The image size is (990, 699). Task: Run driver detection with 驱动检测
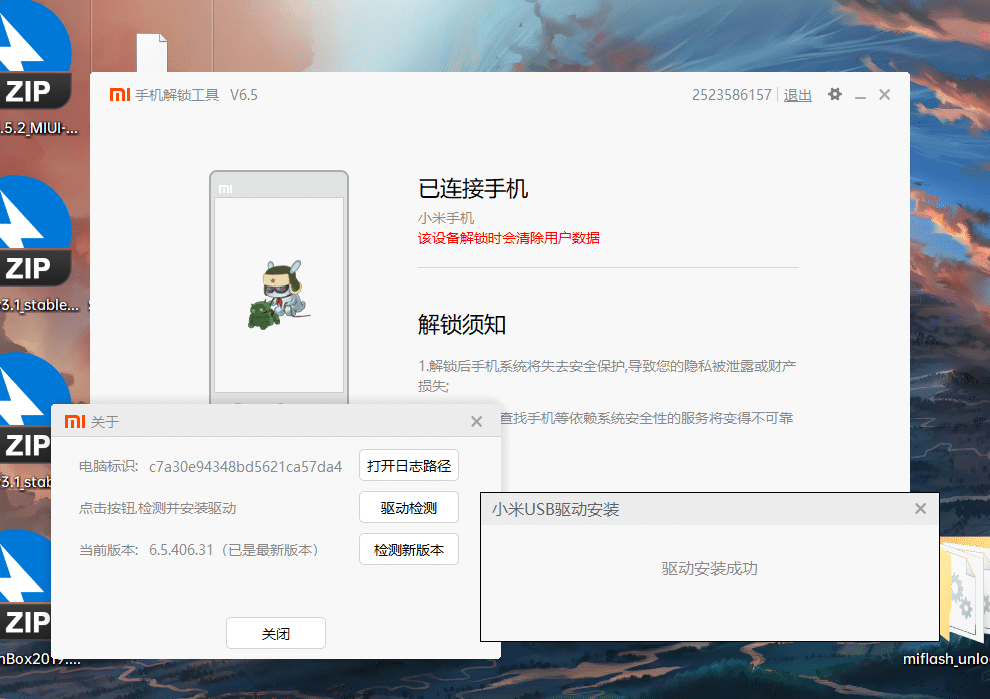pyautogui.click(x=408, y=507)
